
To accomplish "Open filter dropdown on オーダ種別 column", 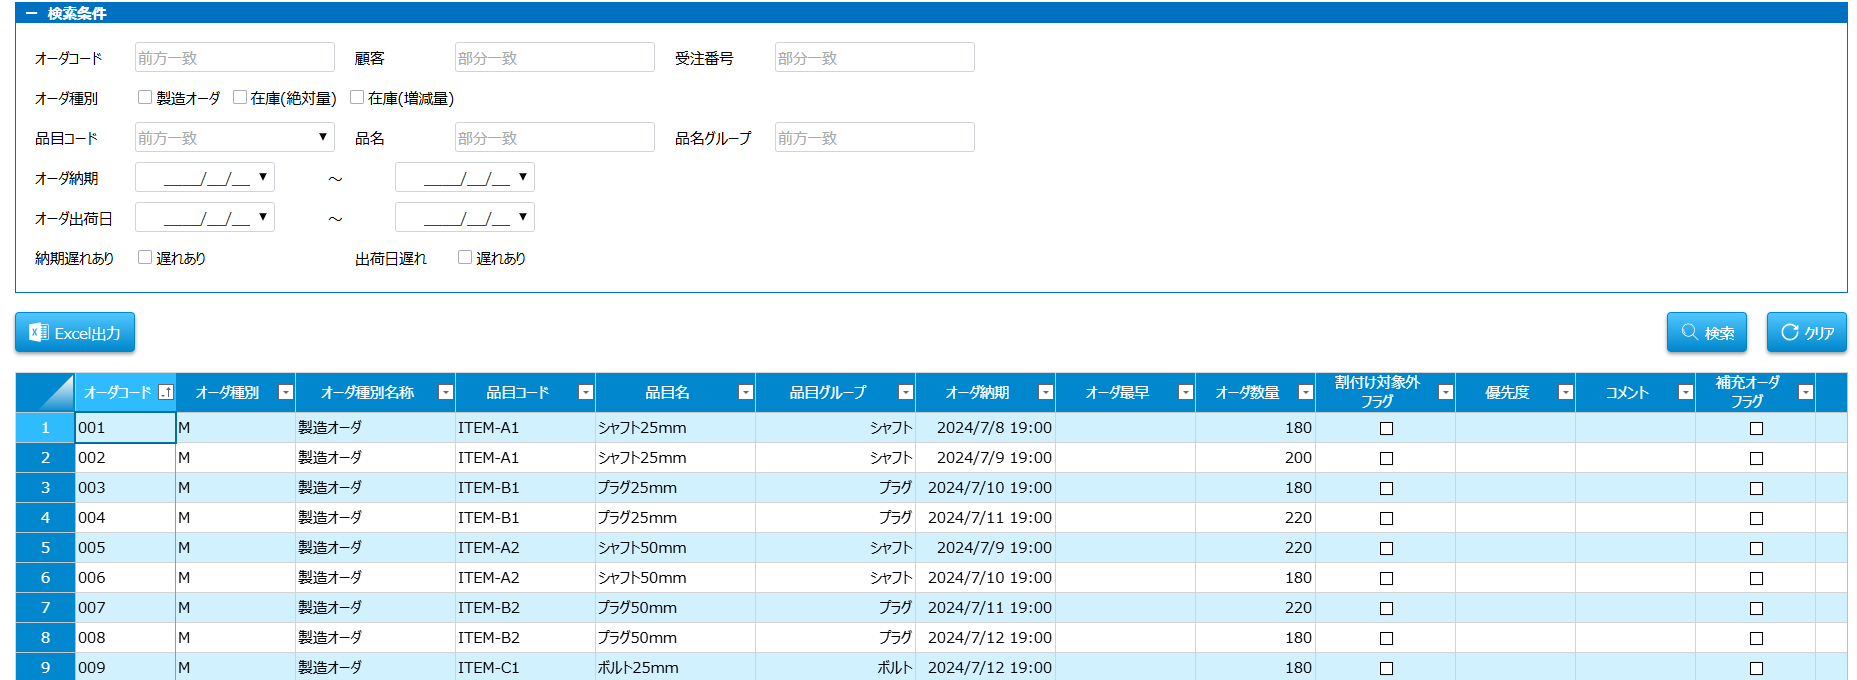I will click(286, 392).
